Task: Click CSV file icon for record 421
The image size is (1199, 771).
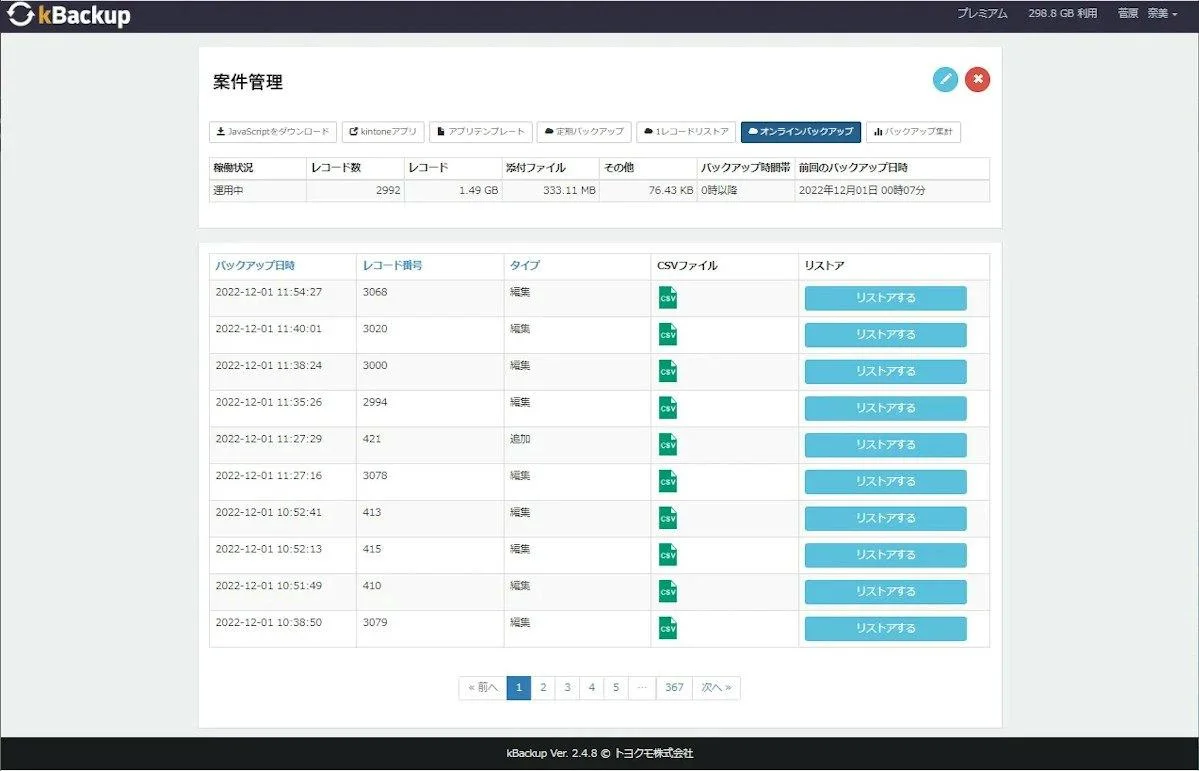Action: pyautogui.click(x=668, y=445)
